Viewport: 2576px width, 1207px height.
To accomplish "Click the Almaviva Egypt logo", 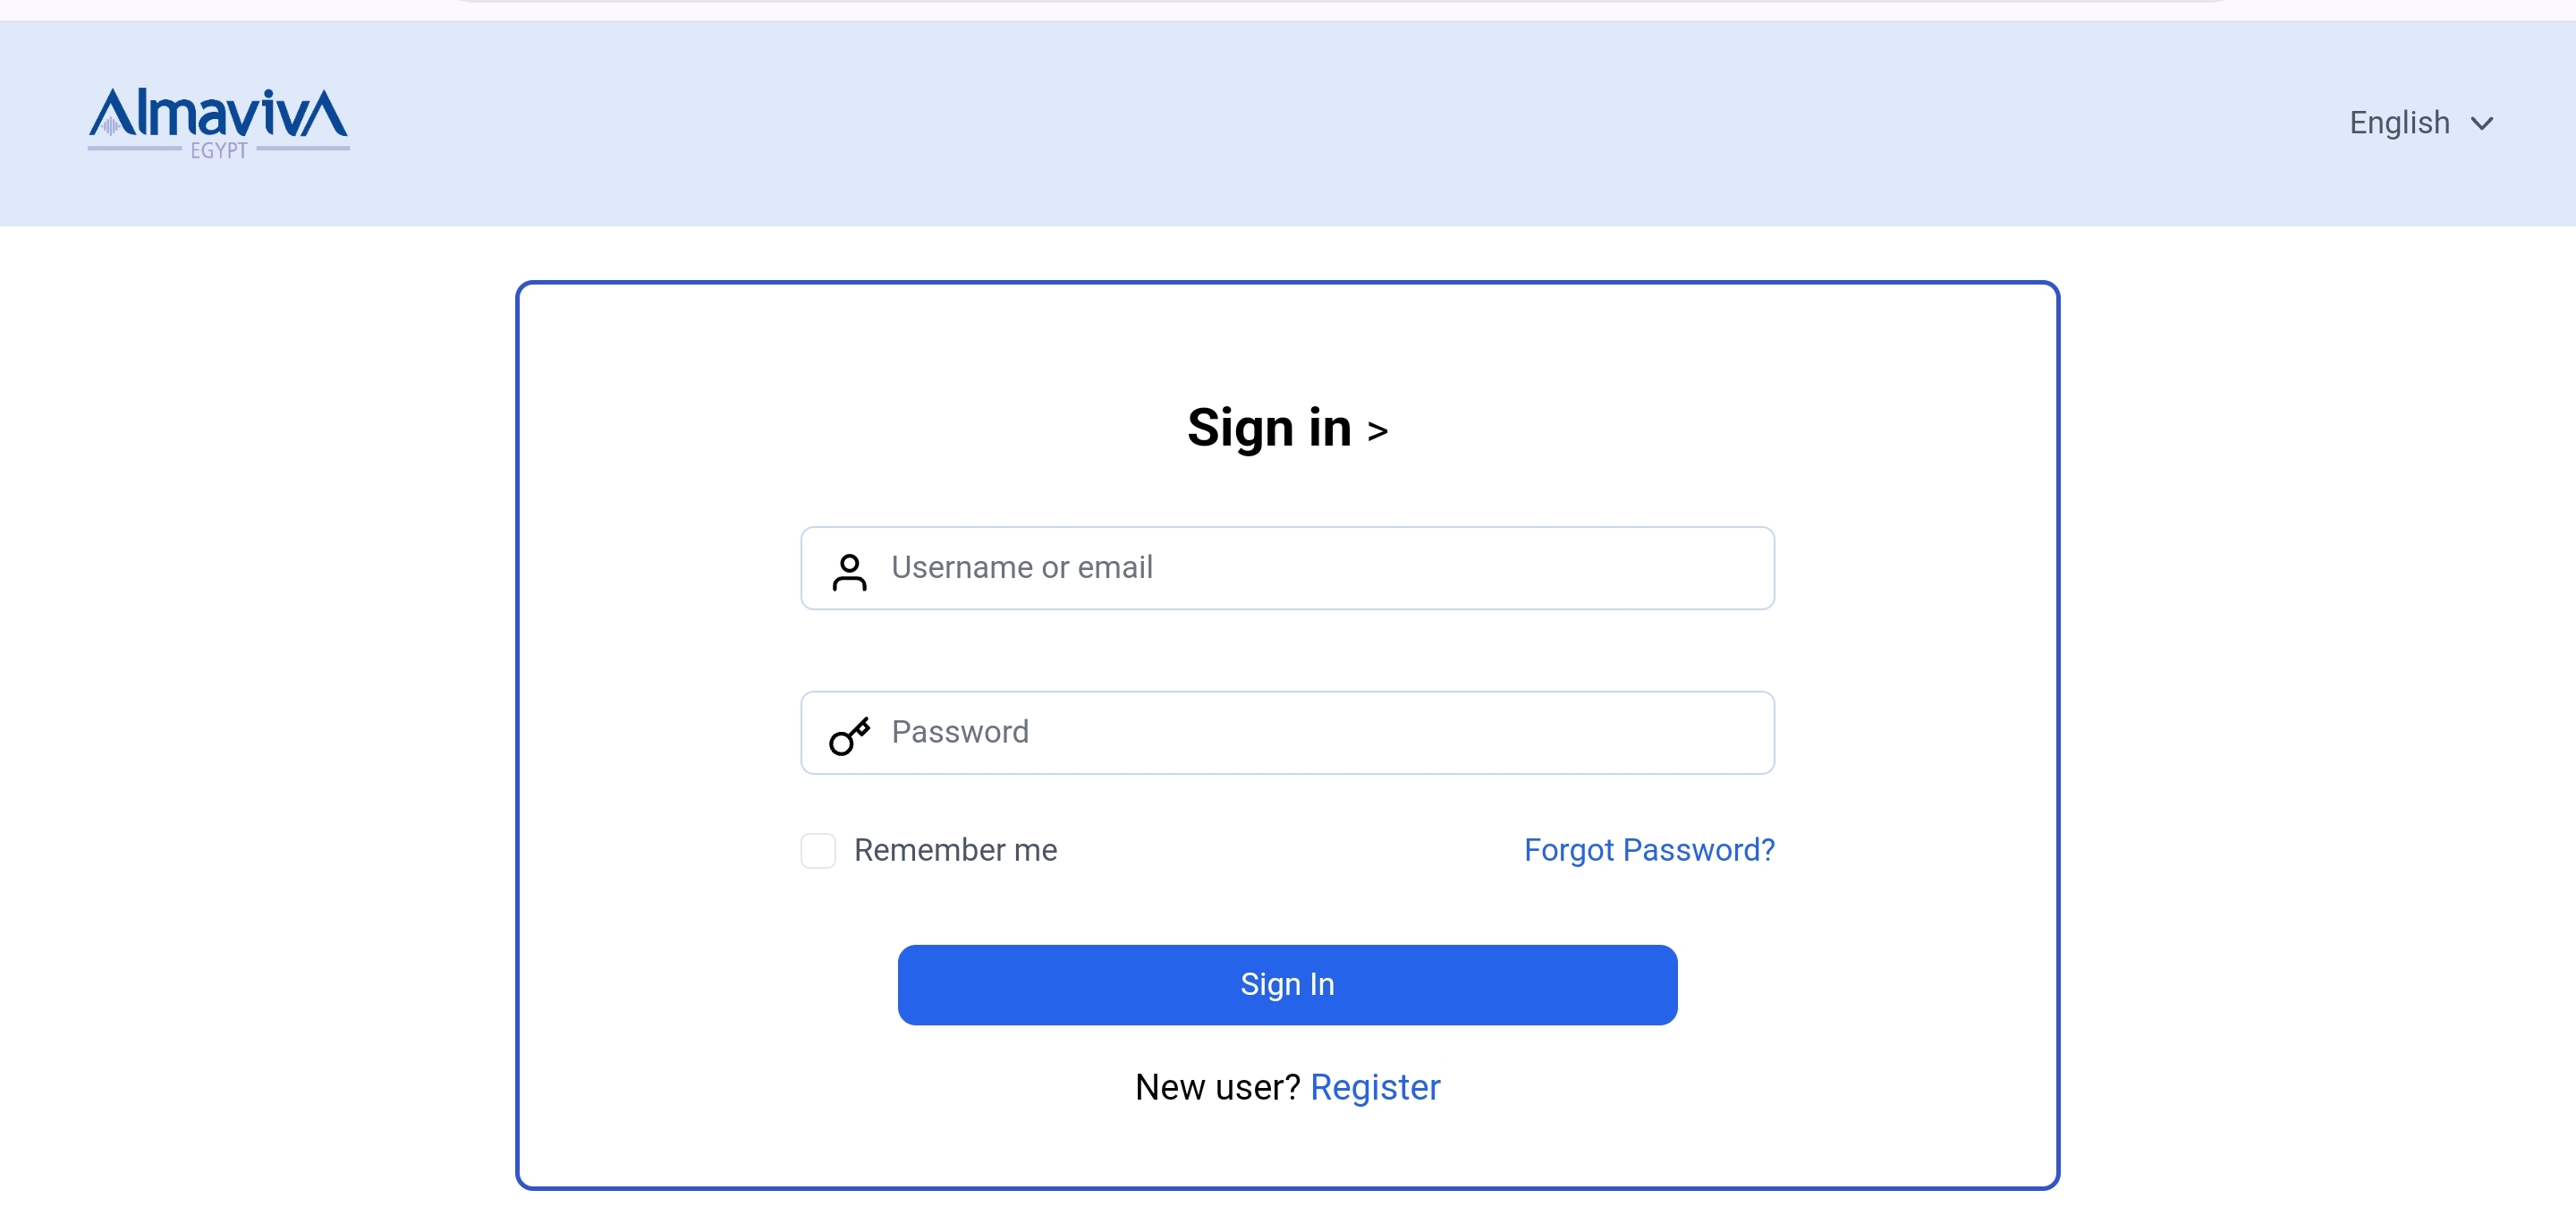I will coord(218,123).
